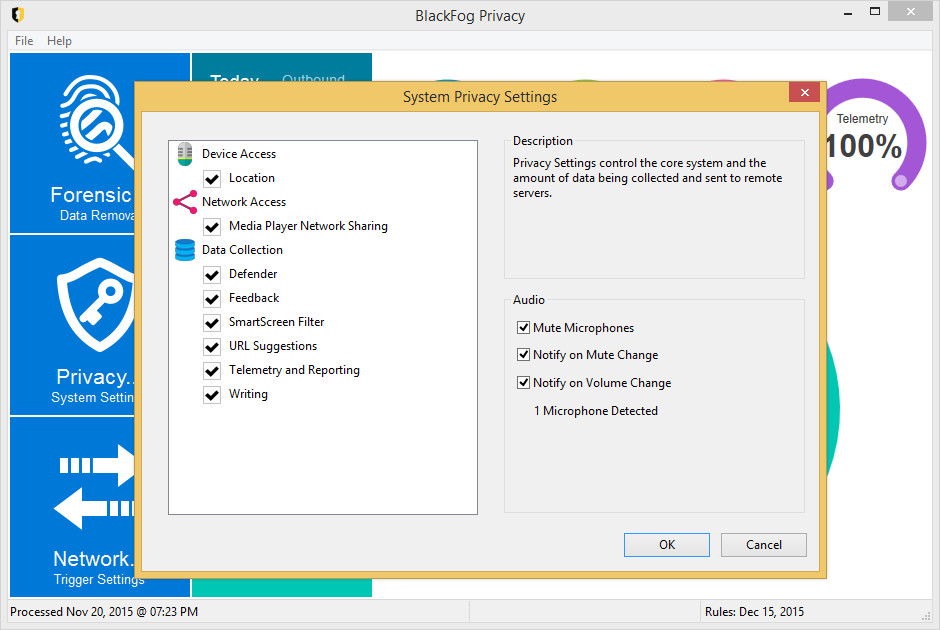The width and height of the screenshot is (940, 630).
Task: Click the Processed Nov 20, 2015 status
Action: click(x=104, y=611)
